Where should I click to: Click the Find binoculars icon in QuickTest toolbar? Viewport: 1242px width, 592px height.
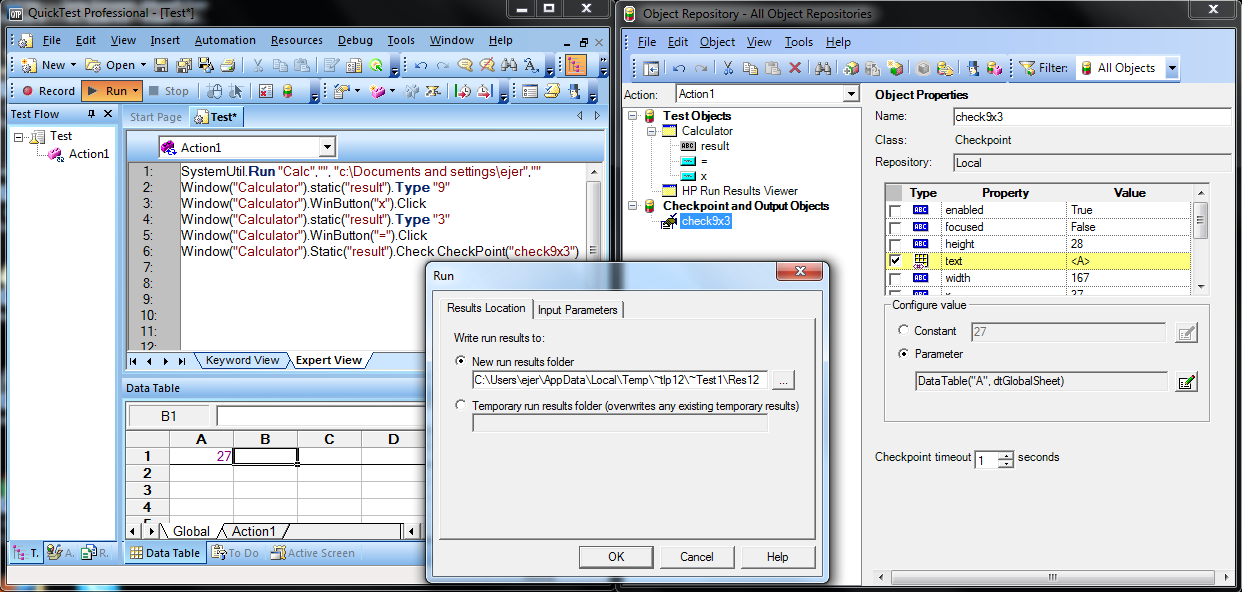509,65
